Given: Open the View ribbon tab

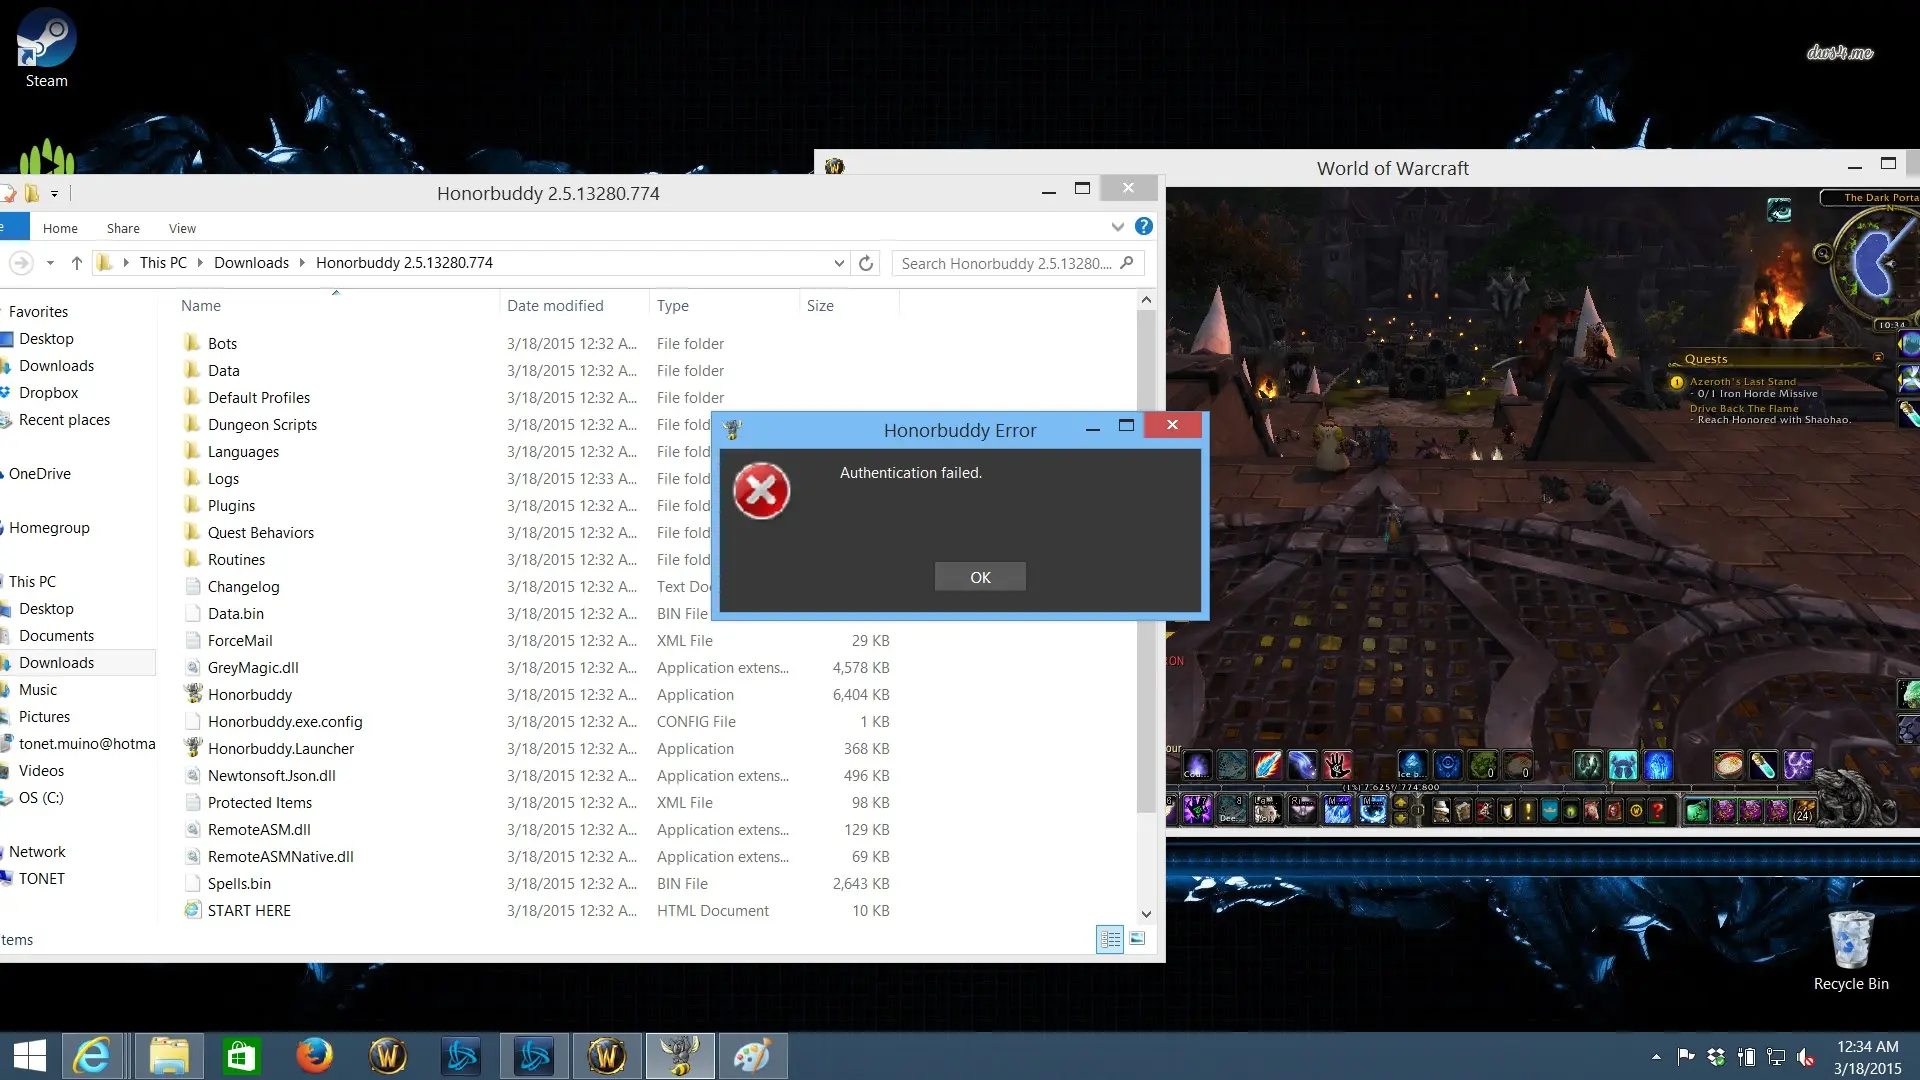Looking at the screenshot, I should click(x=182, y=228).
